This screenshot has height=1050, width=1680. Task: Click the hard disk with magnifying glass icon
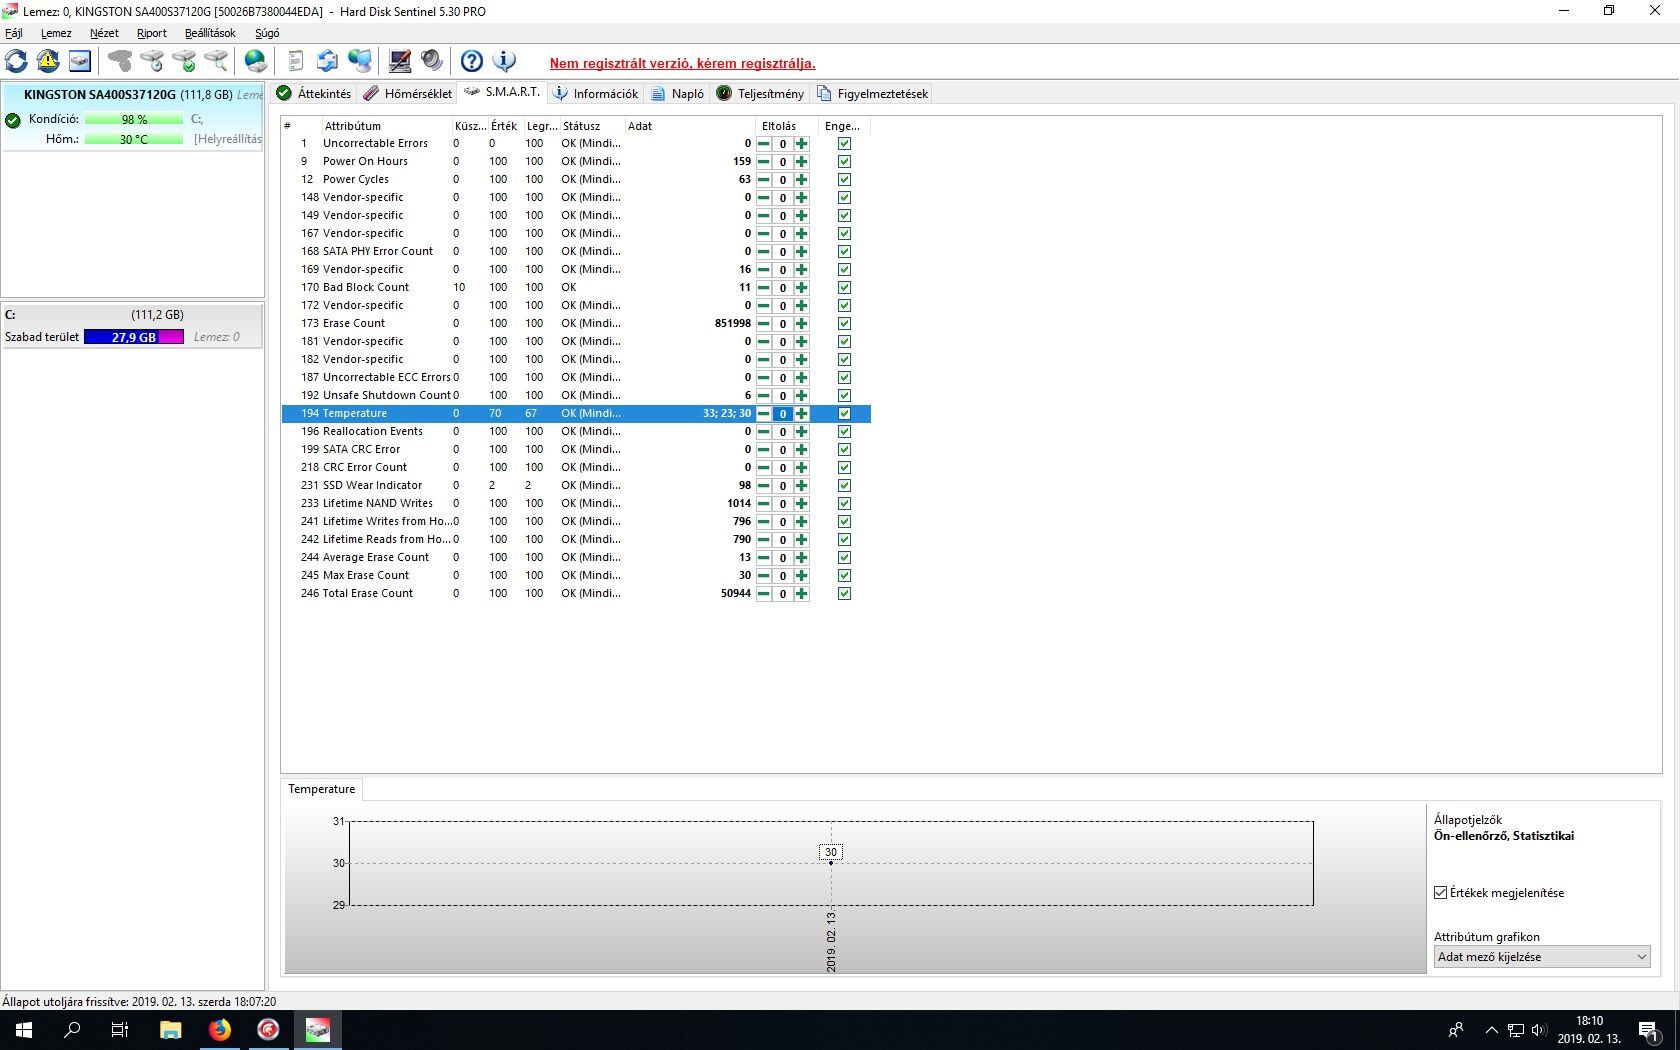coord(216,61)
